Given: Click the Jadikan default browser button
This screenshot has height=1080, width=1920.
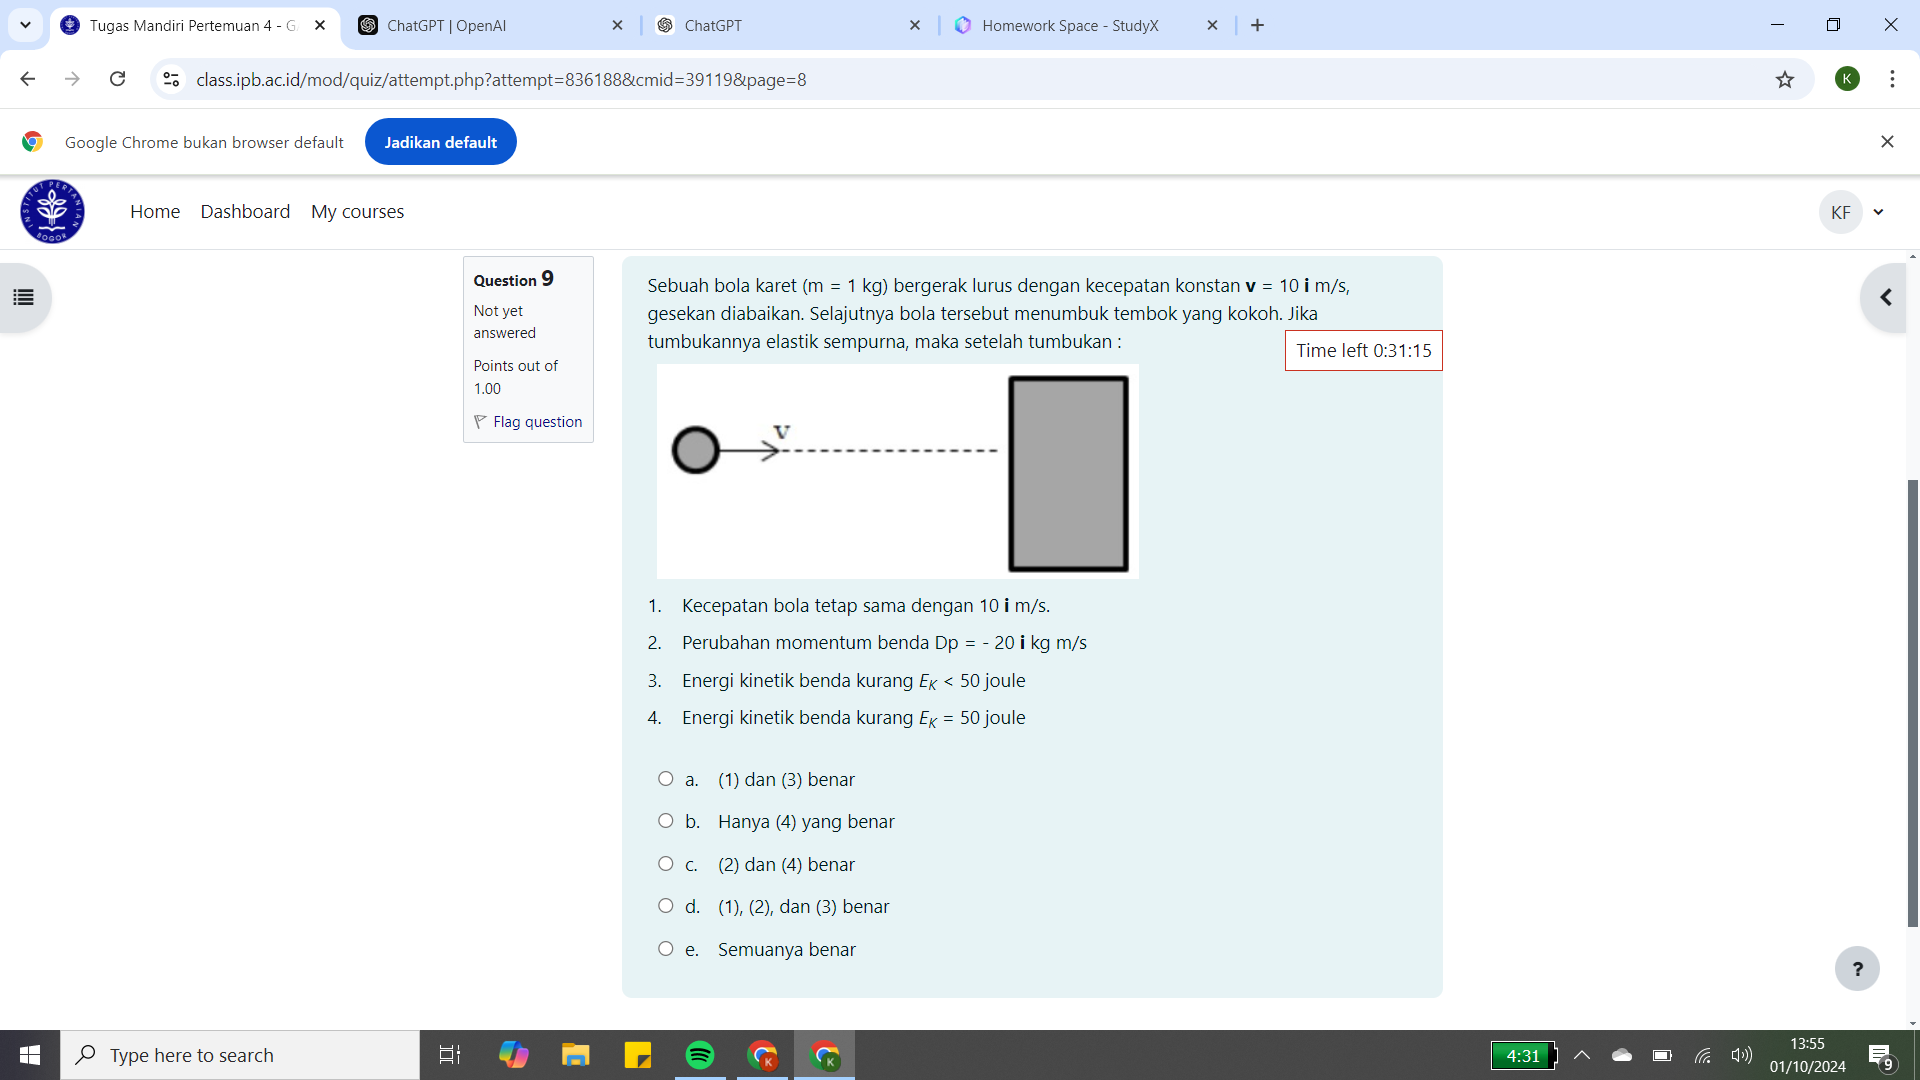Looking at the screenshot, I should (440, 141).
